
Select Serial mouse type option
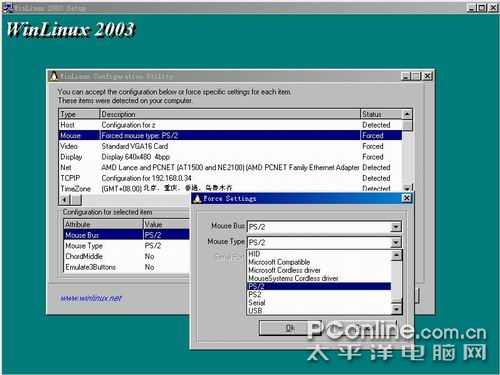pos(319,303)
